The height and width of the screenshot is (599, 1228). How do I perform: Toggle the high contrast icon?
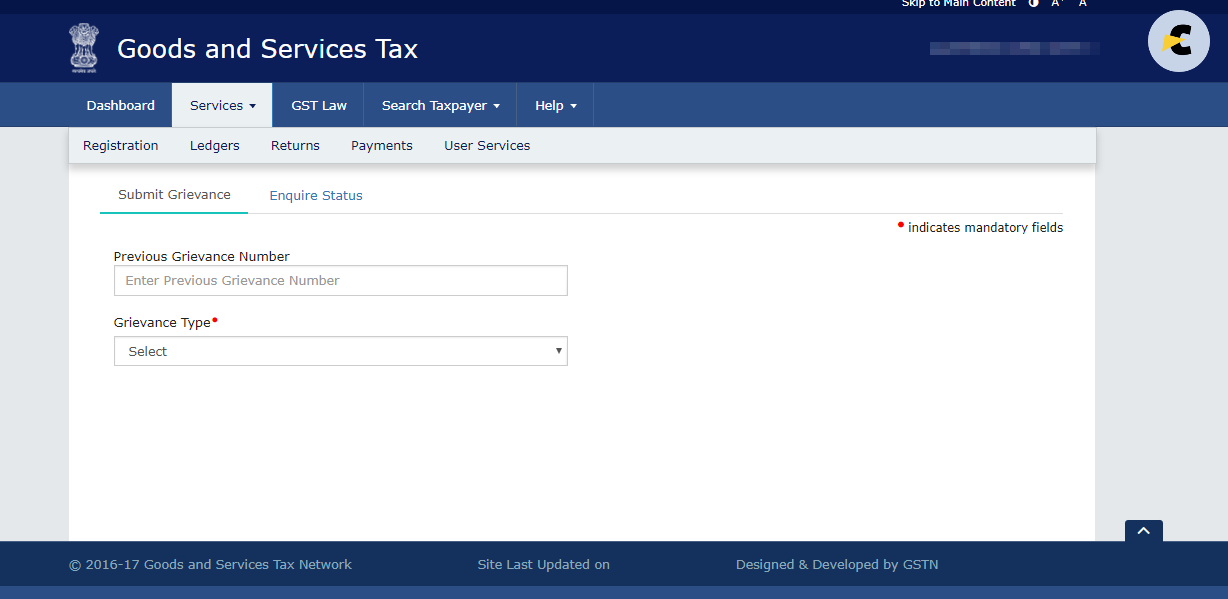[x=1033, y=4]
